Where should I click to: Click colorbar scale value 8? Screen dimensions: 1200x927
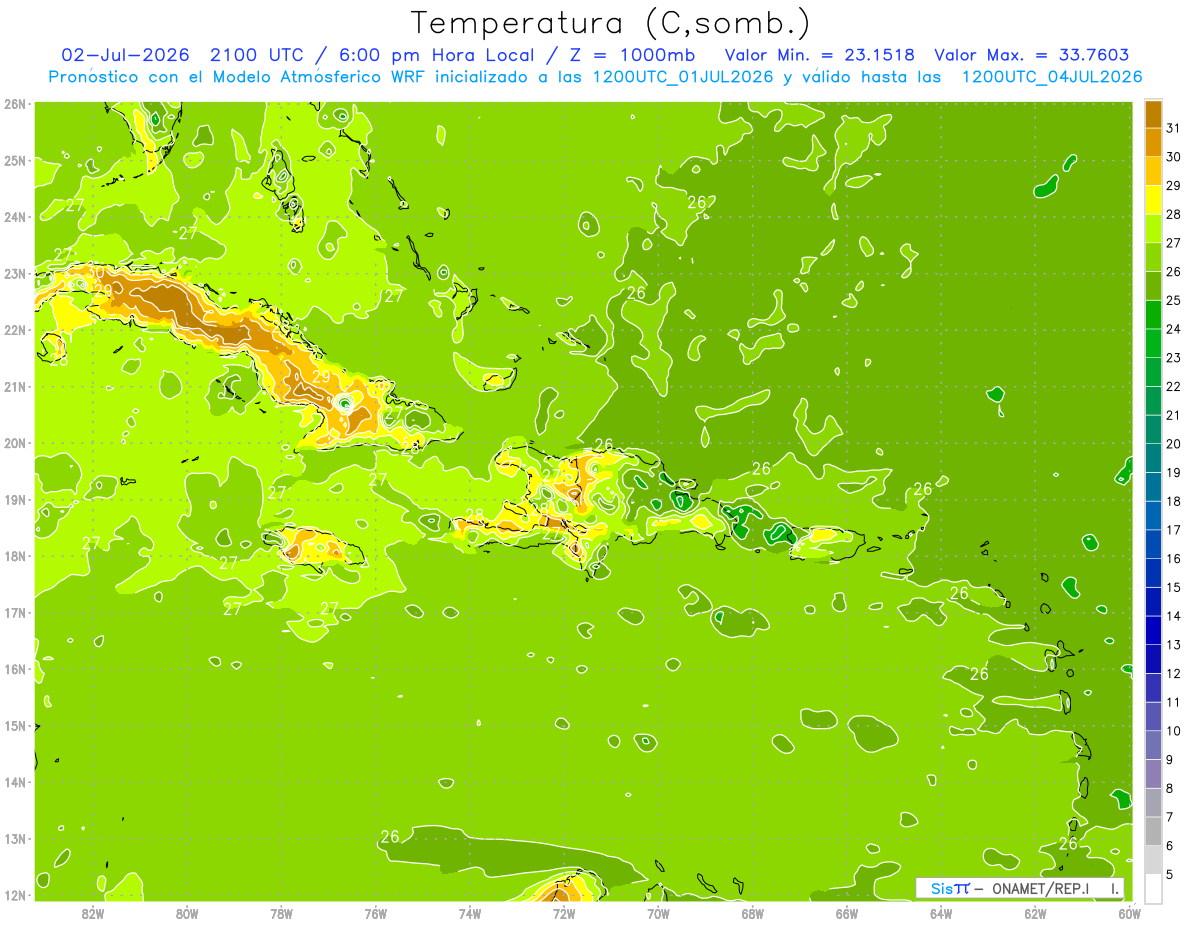click(1170, 788)
